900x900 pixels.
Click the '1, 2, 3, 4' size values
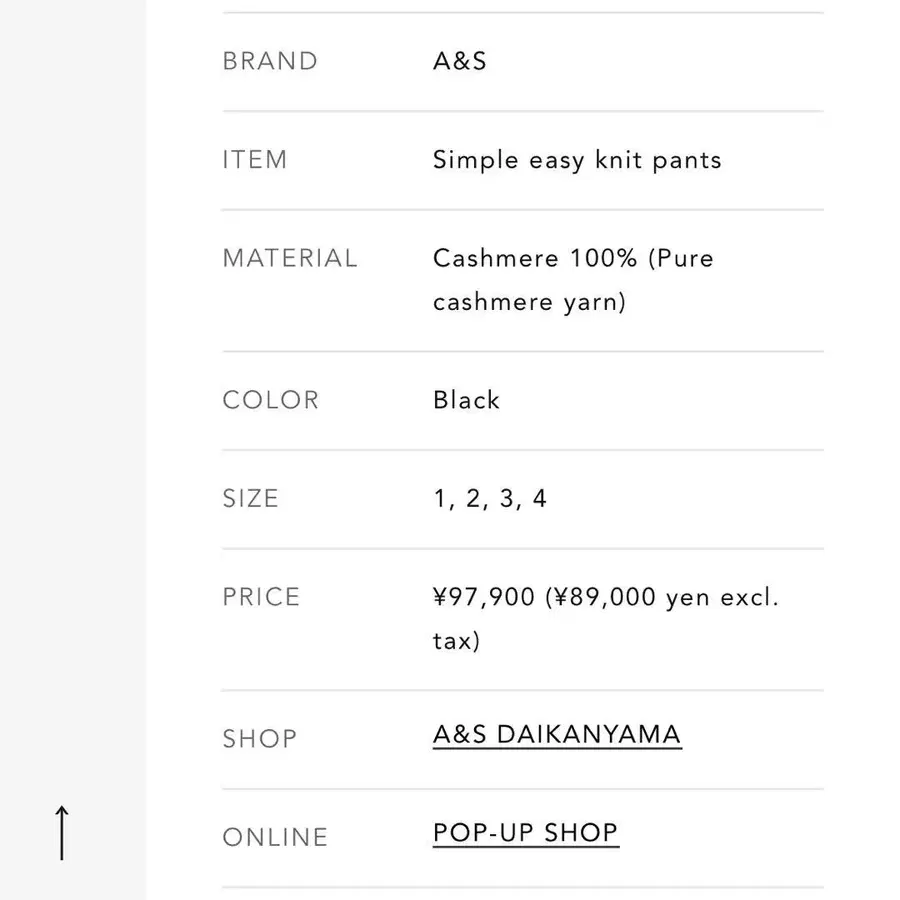490,499
